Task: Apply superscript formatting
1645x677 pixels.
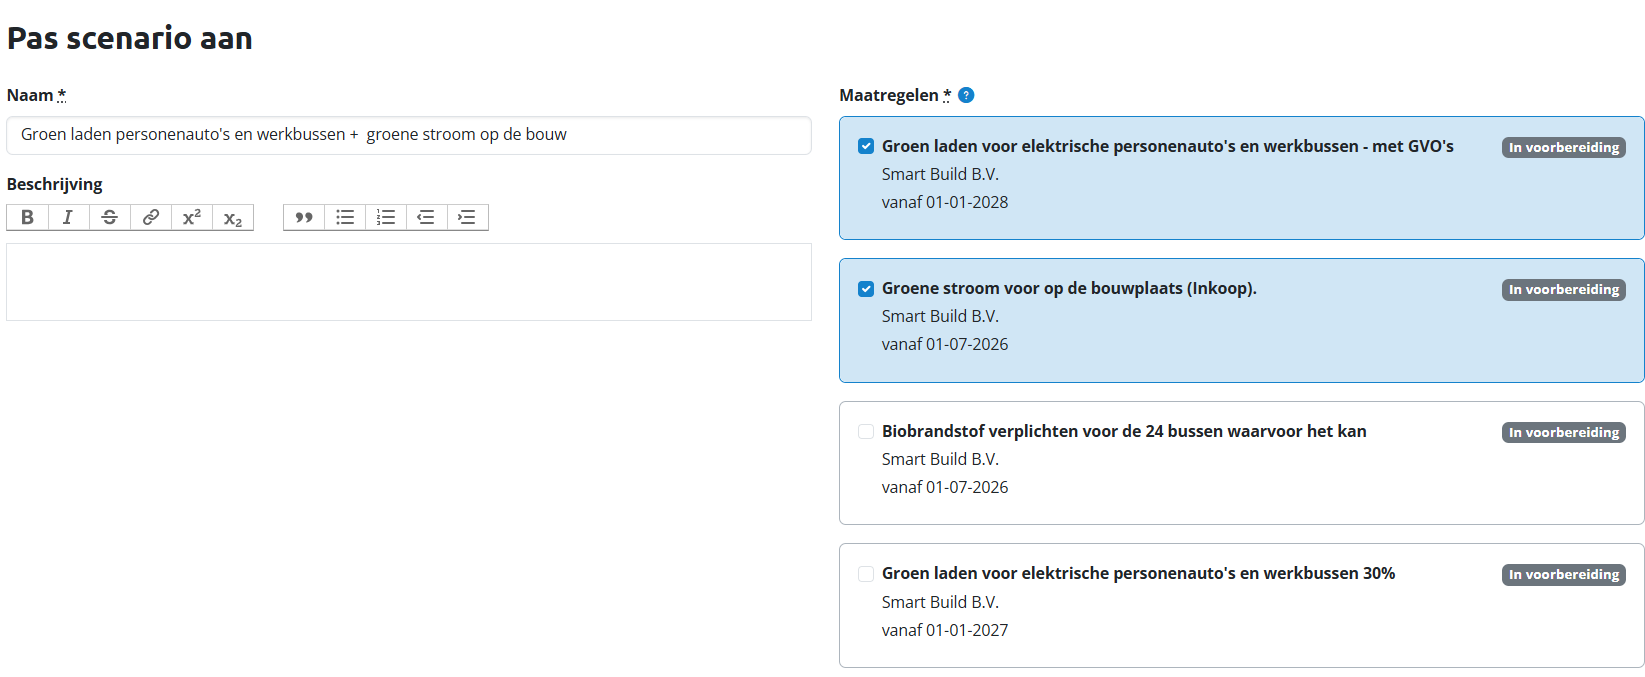Action: pyautogui.click(x=192, y=217)
